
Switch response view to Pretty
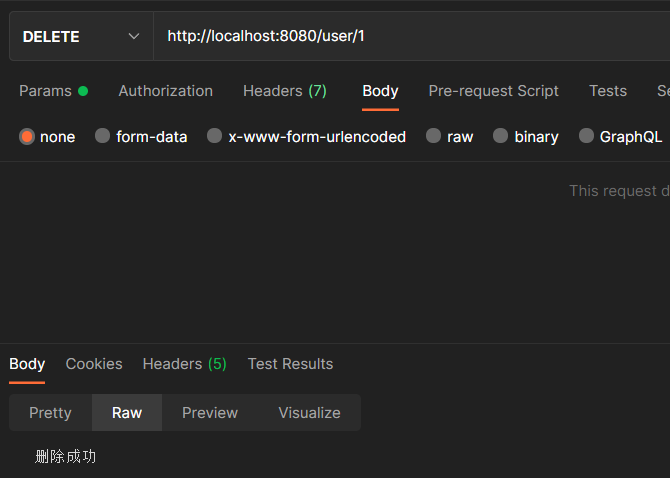pyautogui.click(x=50, y=413)
